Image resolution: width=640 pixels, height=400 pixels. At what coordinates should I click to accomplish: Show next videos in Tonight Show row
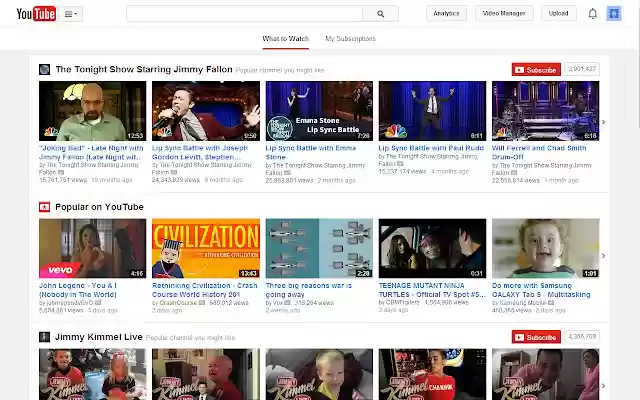603,122
